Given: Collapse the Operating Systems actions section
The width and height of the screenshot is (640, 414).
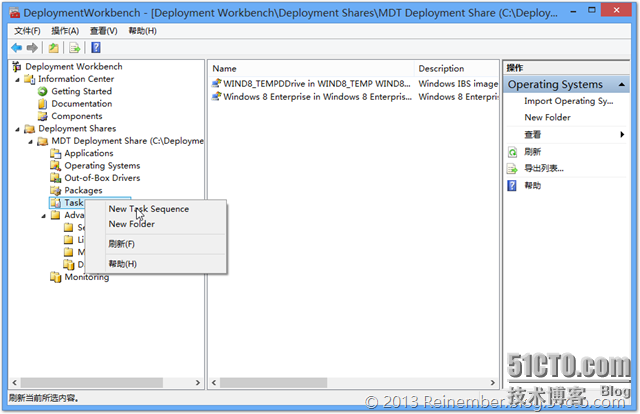Looking at the screenshot, I should tap(622, 85).
